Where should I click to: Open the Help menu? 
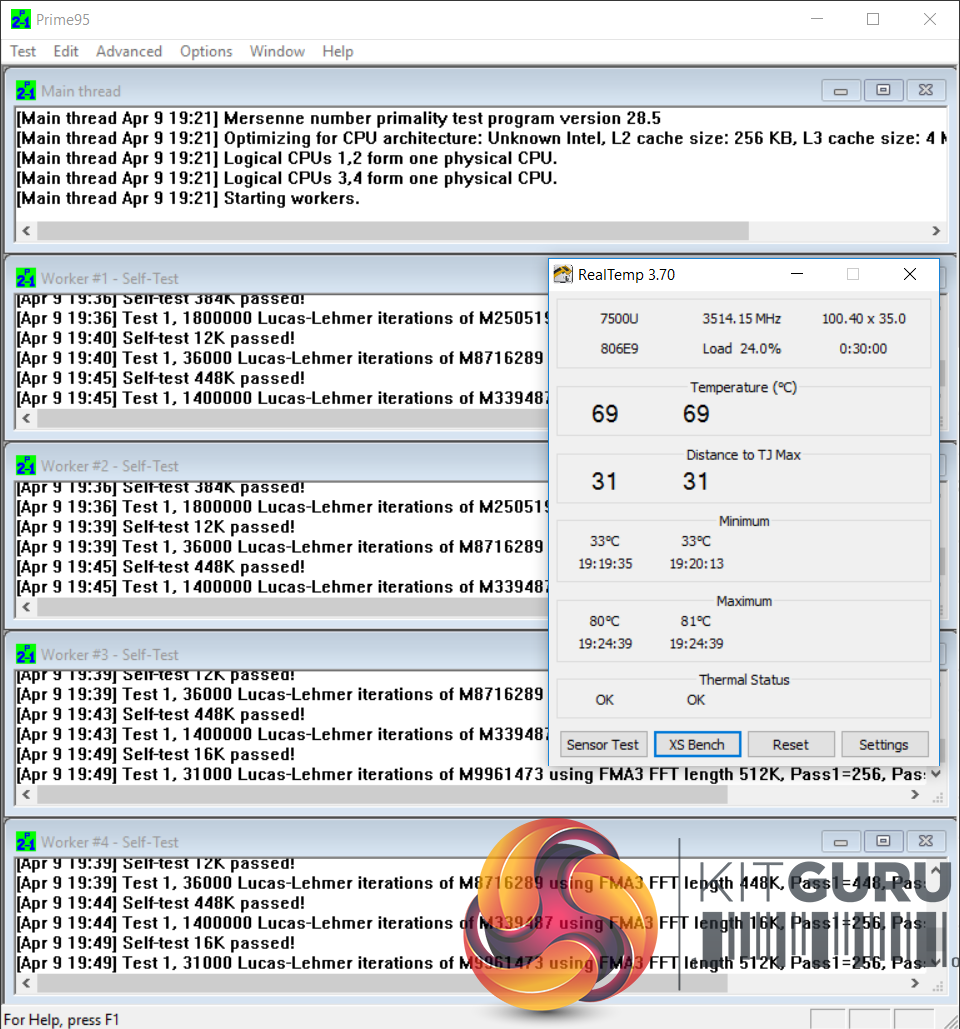[337, 51]
